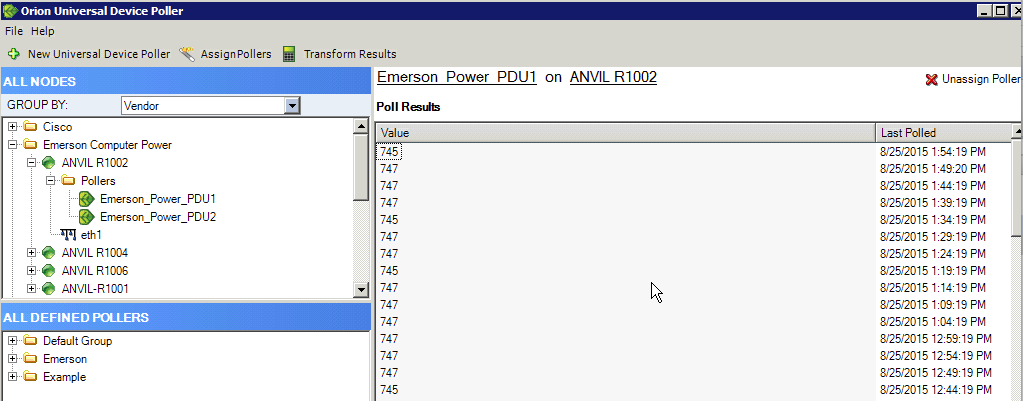
Task: Open the ANVIL R1002 header link
Action: click(x=613, y=77)
